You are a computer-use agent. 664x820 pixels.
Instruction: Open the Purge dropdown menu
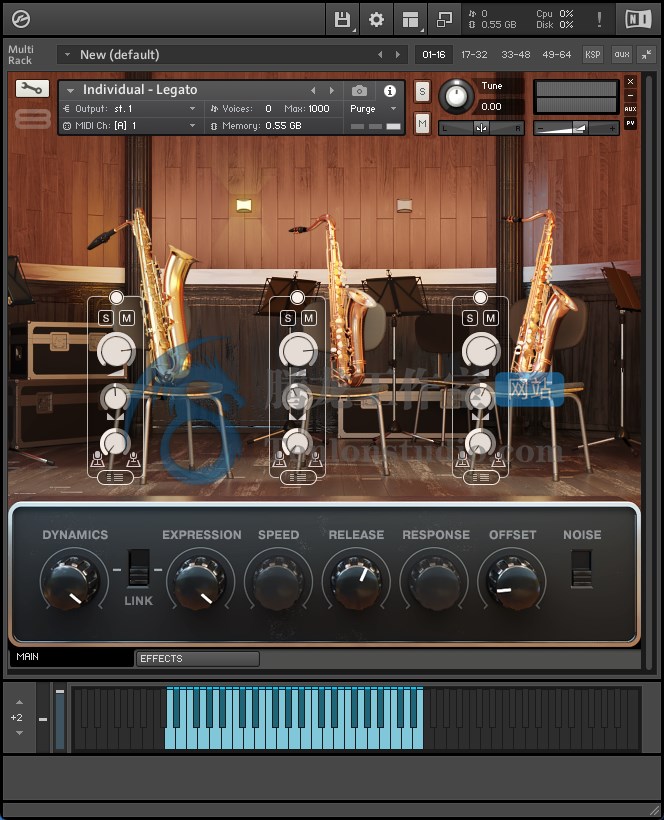tap(373, 109)
